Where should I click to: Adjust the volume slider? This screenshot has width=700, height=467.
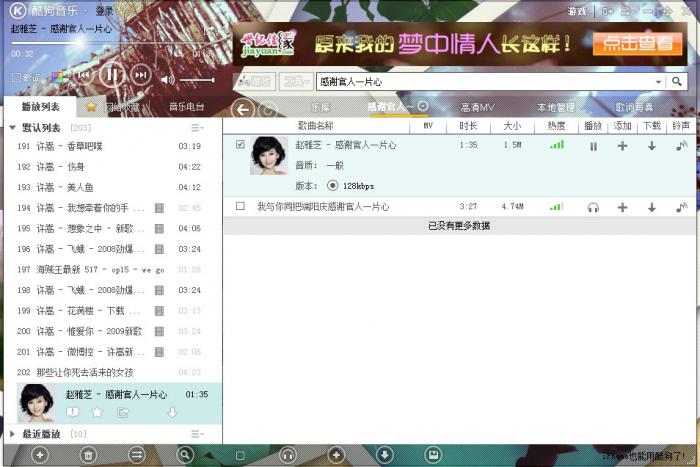point(197,80)
